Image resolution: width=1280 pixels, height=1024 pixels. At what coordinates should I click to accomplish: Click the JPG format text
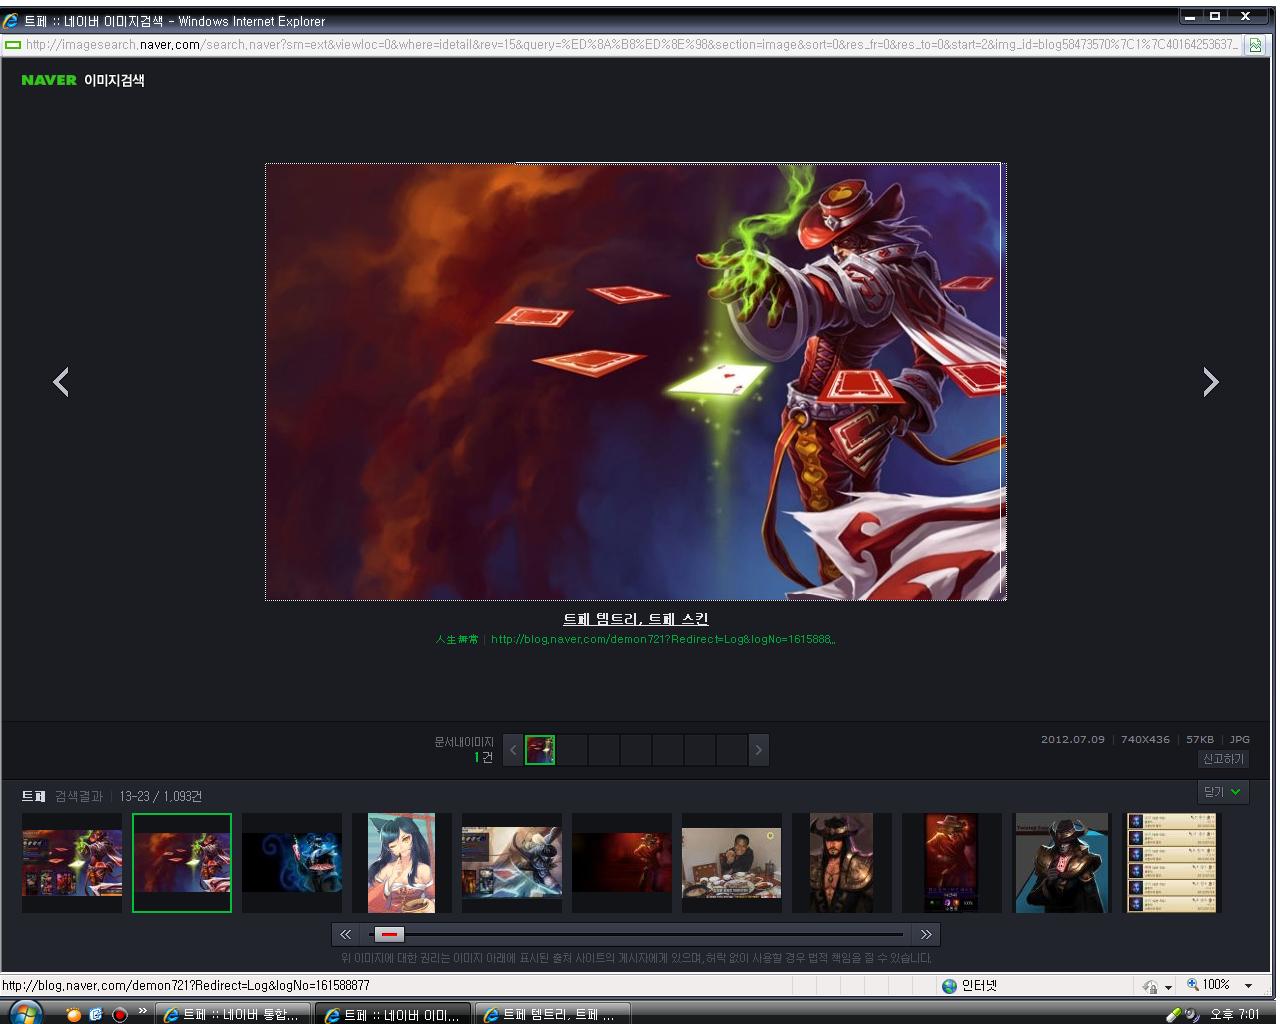[1240, 740]
